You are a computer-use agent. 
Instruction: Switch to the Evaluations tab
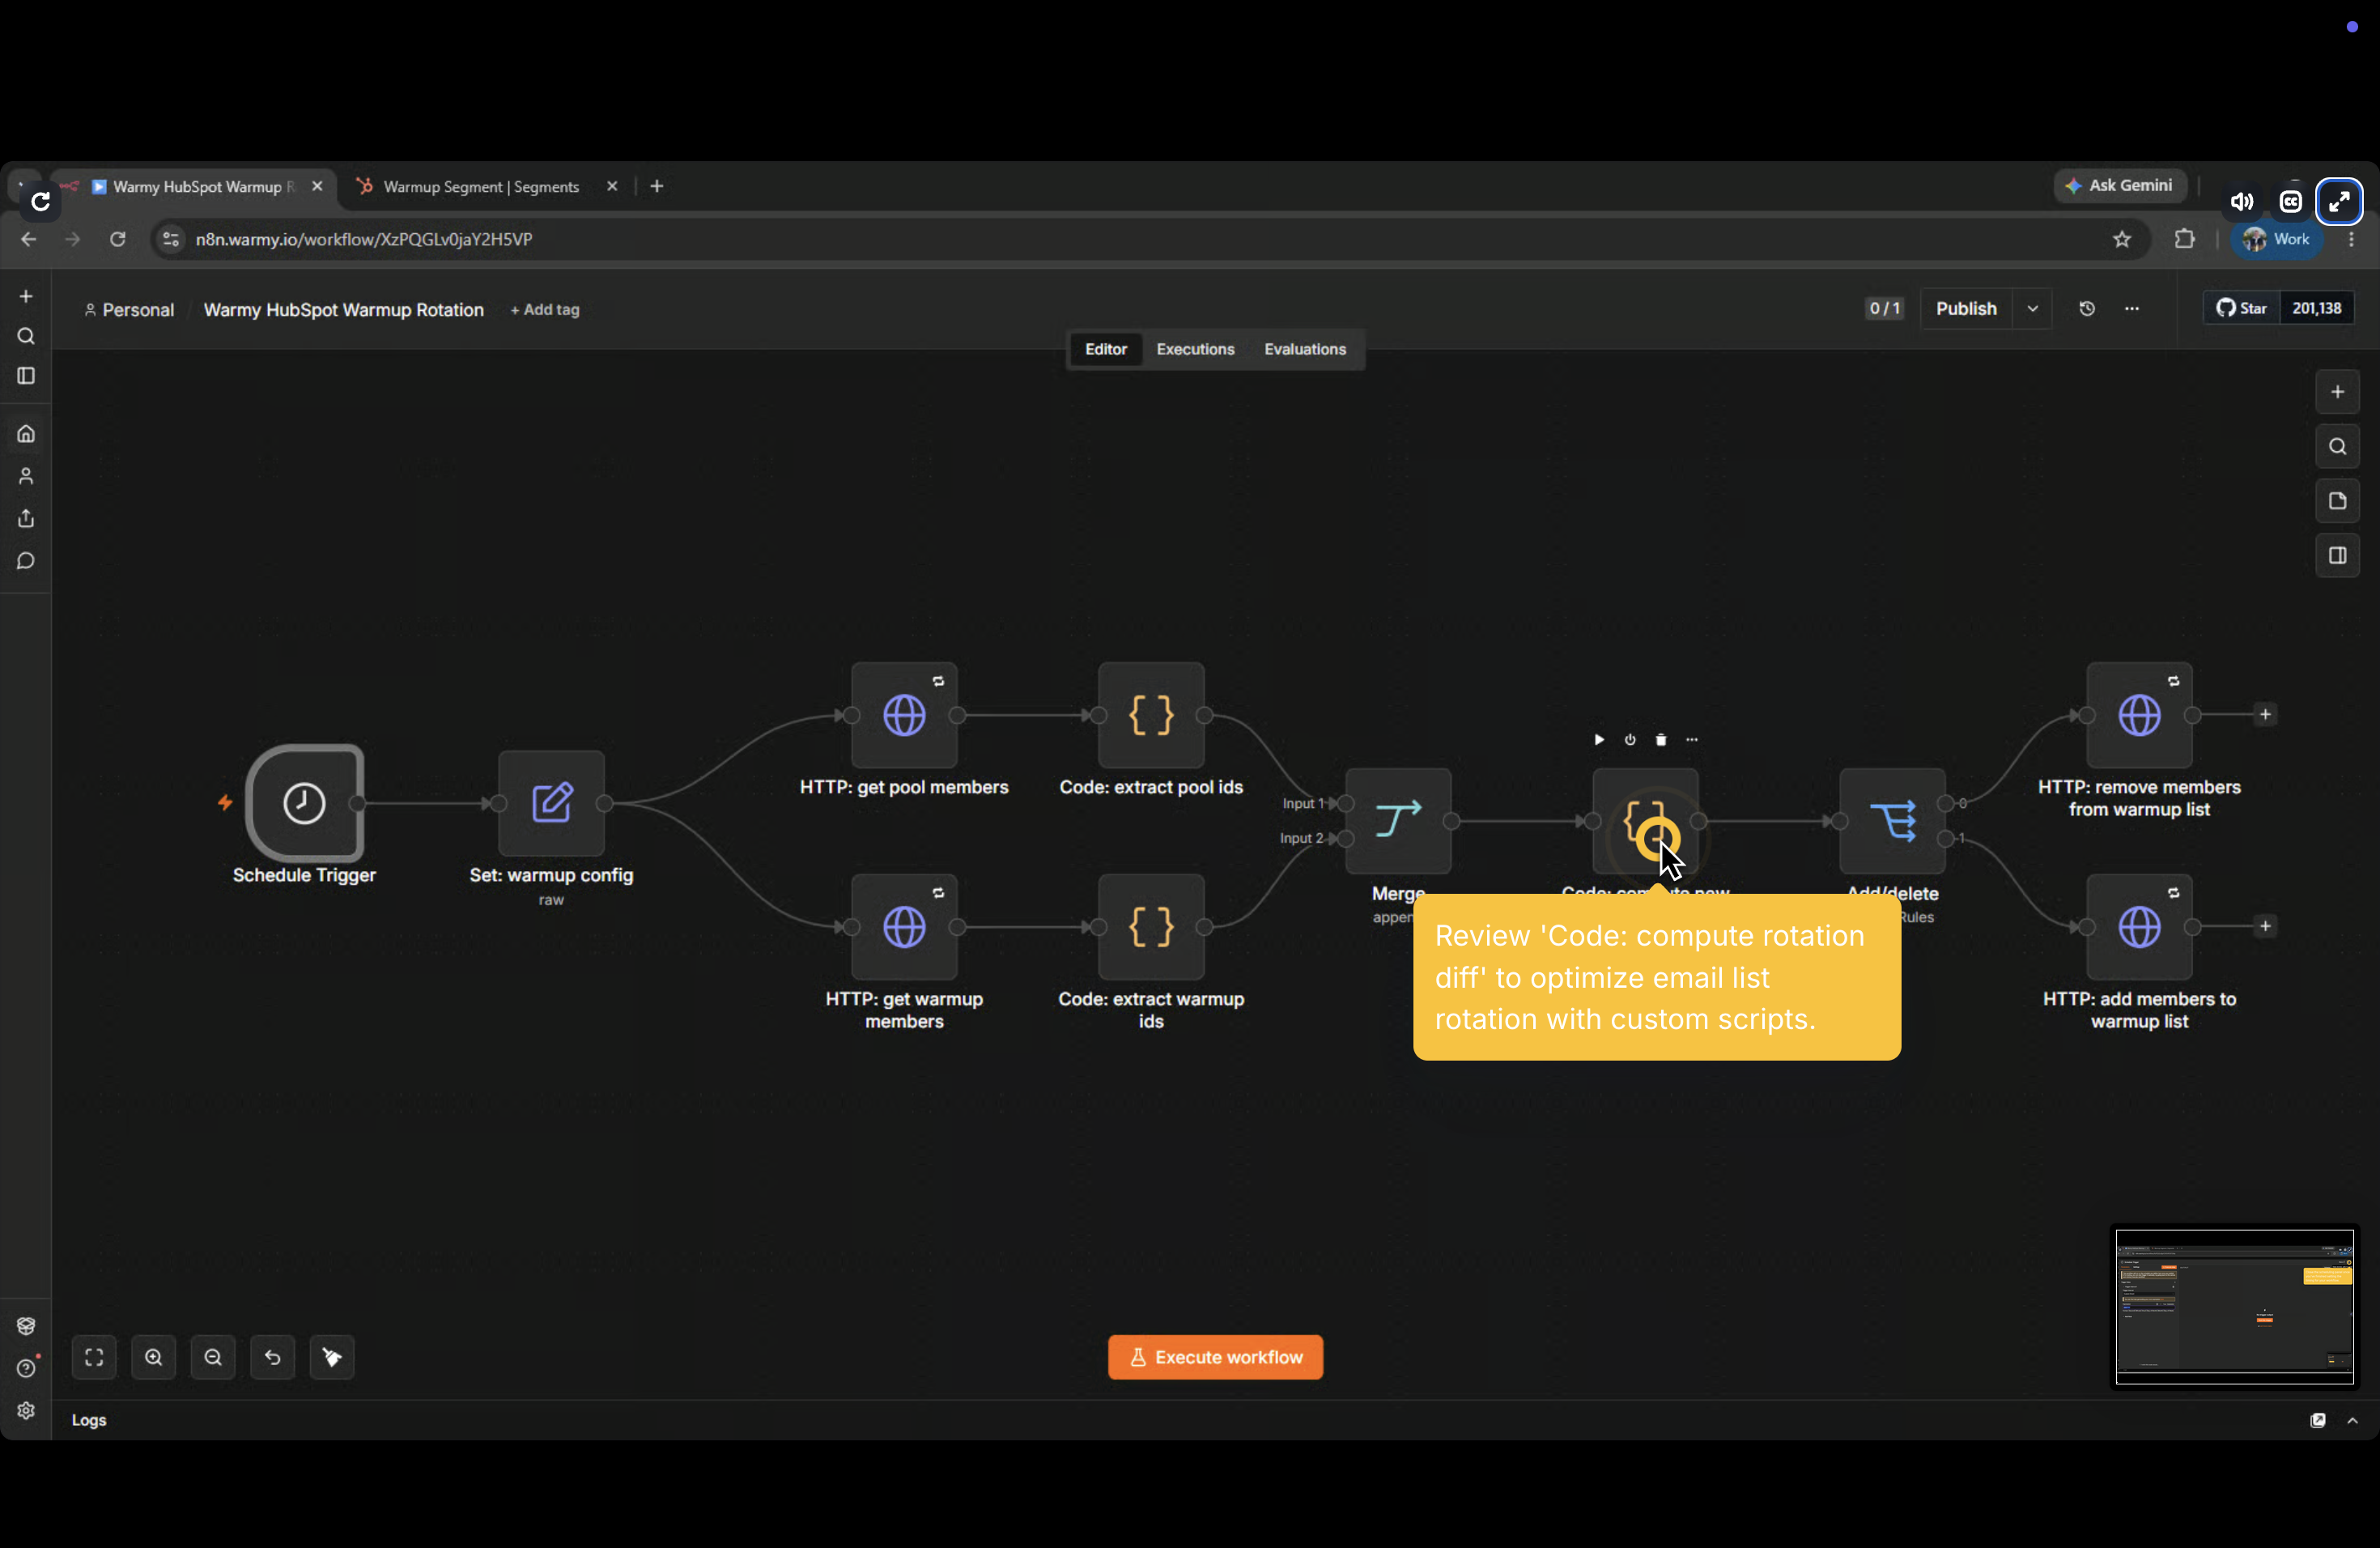1305,349
